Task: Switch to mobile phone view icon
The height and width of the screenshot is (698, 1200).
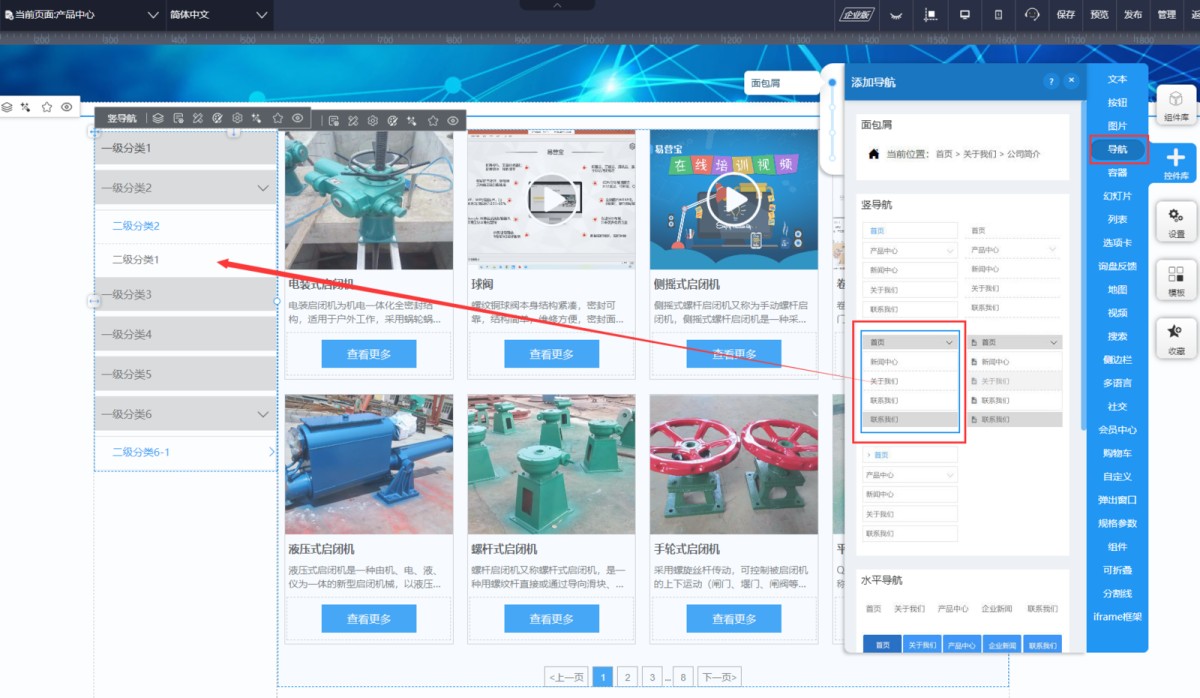Action: [998, 14]
